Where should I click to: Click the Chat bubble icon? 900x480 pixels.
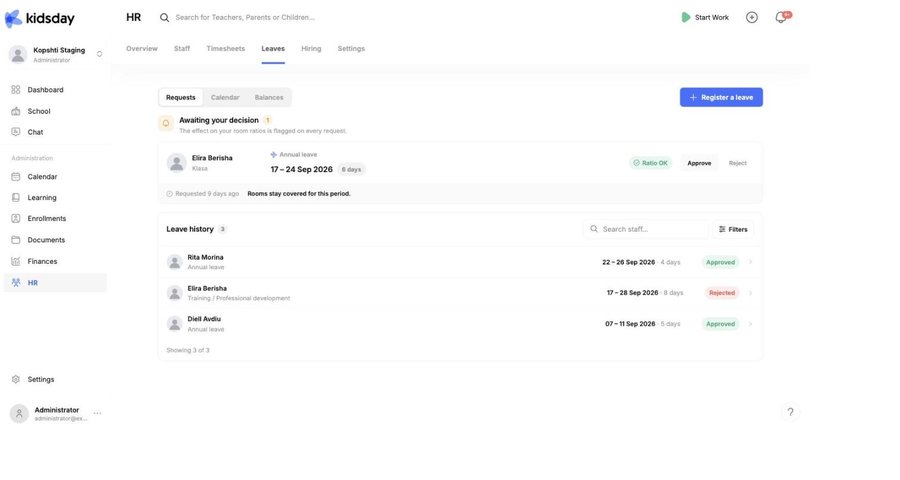point(15,131)
